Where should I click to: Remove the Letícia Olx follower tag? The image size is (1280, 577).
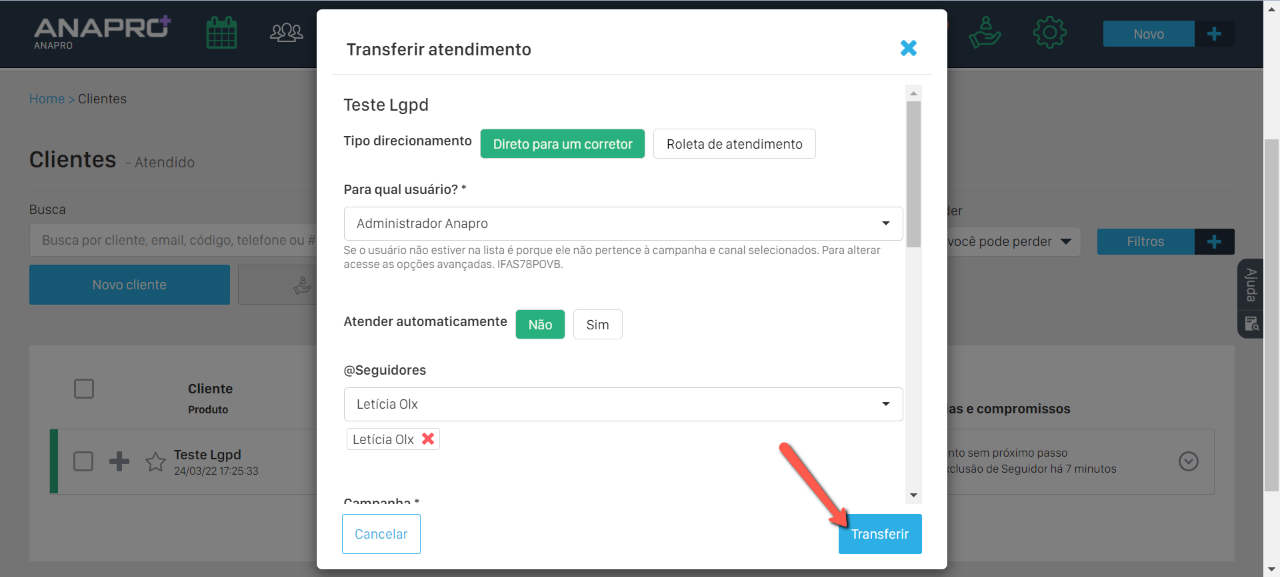(428, 439)
